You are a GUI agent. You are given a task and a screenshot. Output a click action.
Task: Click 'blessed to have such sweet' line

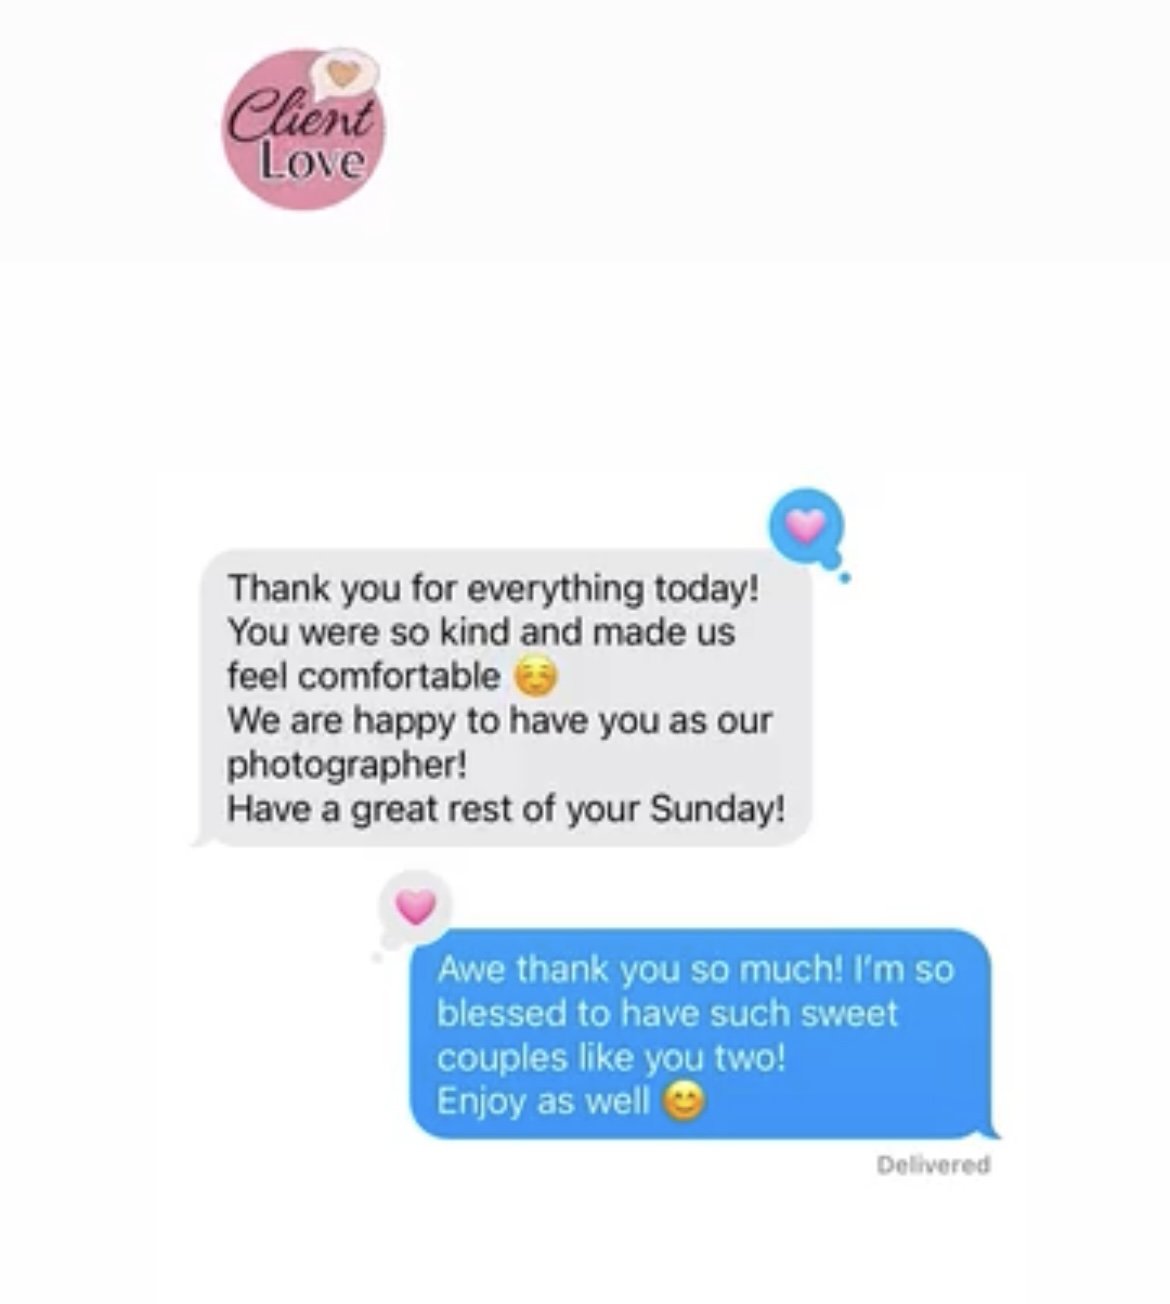pyautogui.click(x=667, y=1013)
